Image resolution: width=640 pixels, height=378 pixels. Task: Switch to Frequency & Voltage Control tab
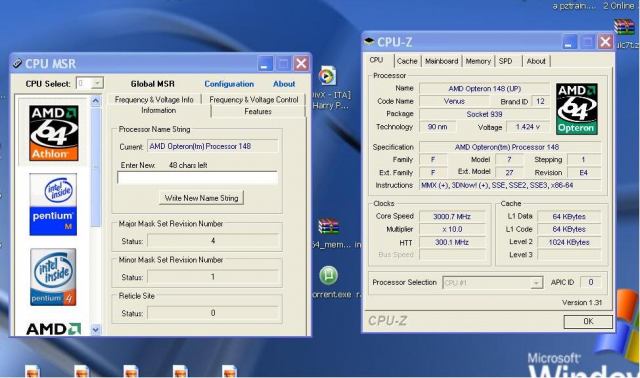253,99
